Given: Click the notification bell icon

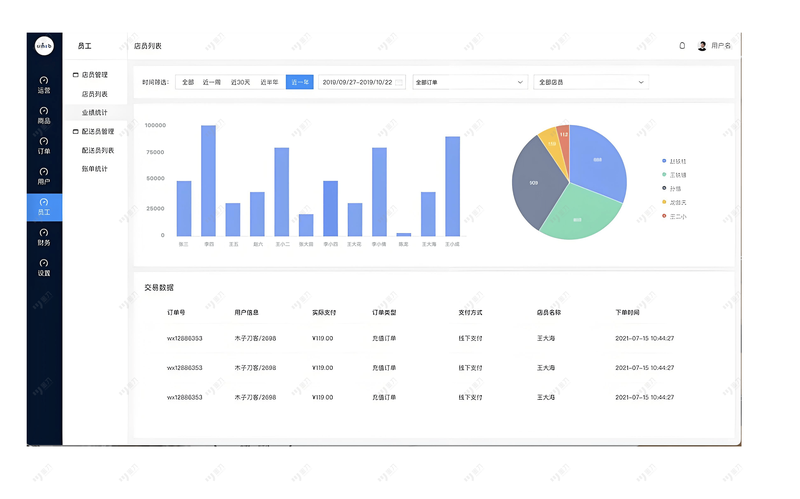Looking at the screenshot, I should [682, 45].
